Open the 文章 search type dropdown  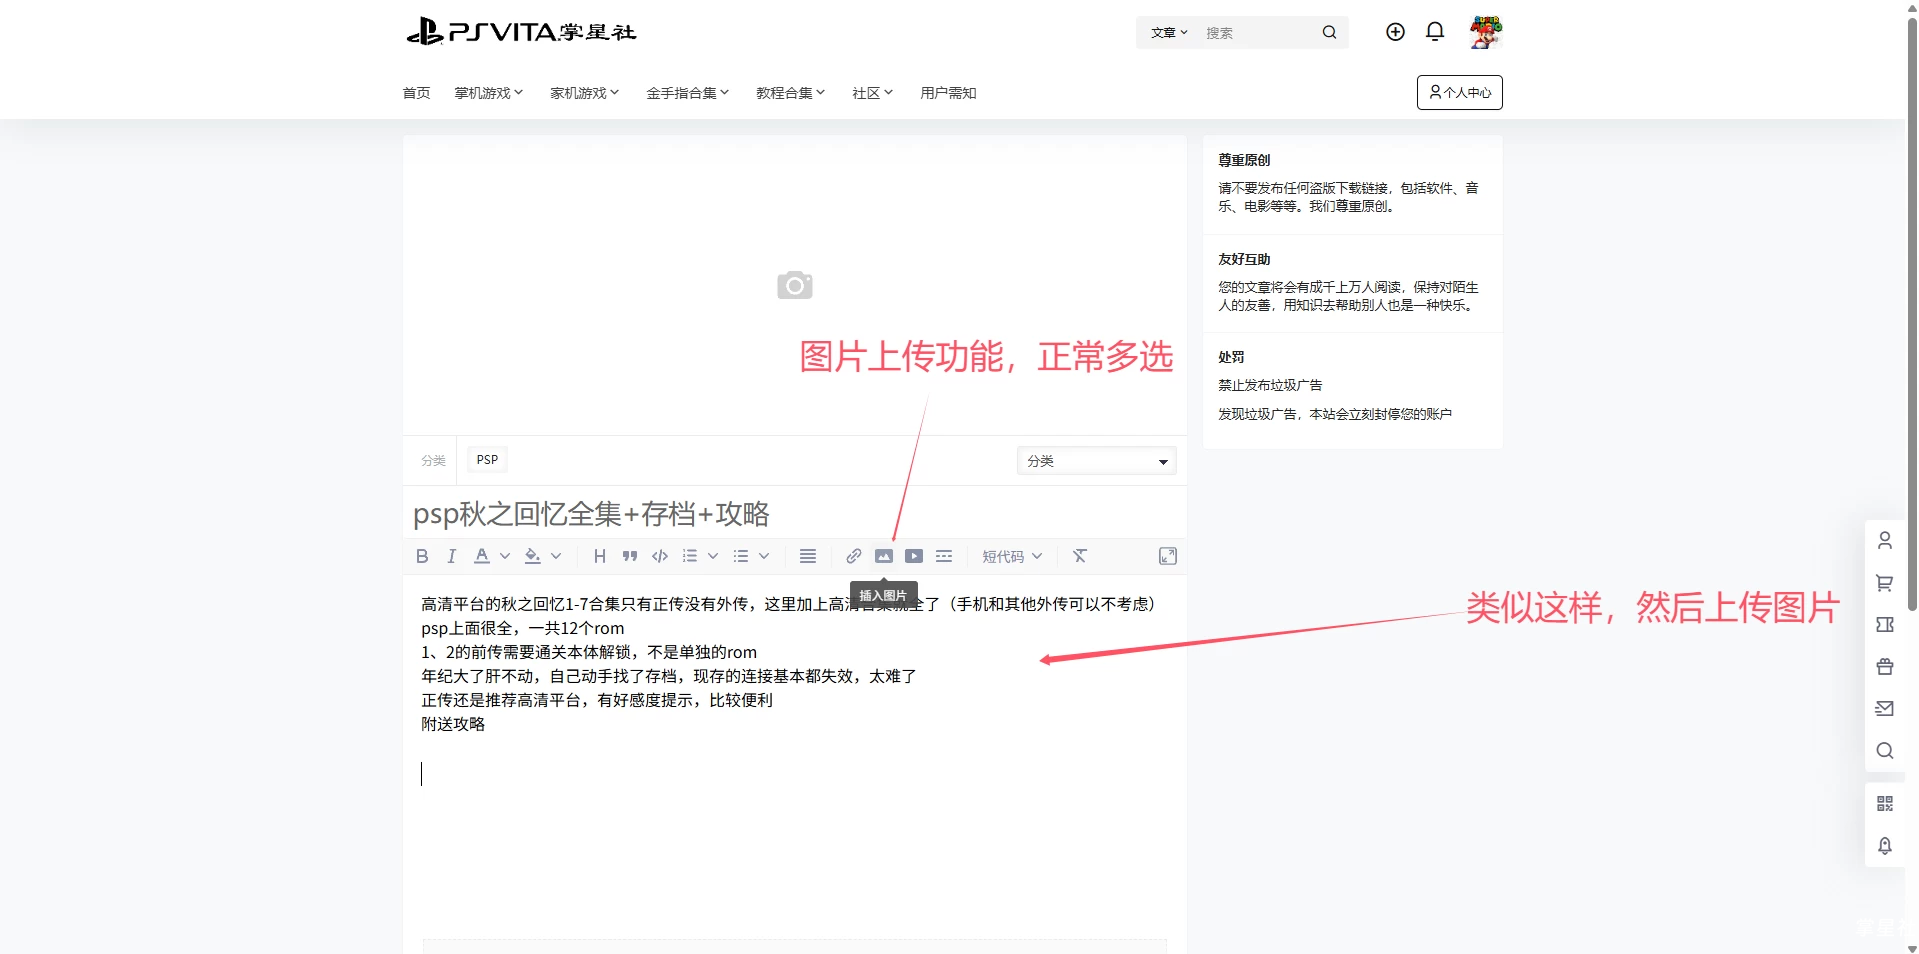click(x=1169, y=32)
